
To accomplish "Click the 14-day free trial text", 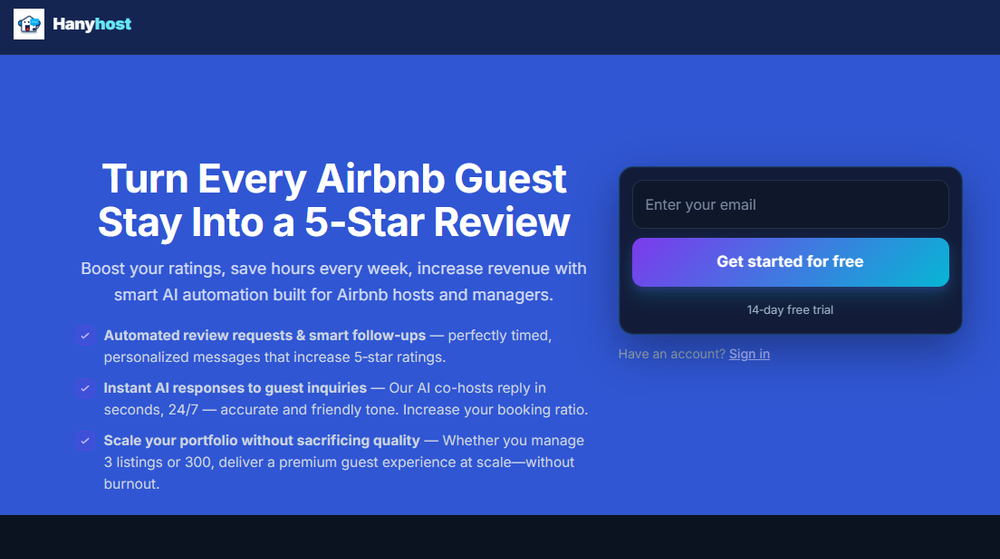I will tap(790, 310).
